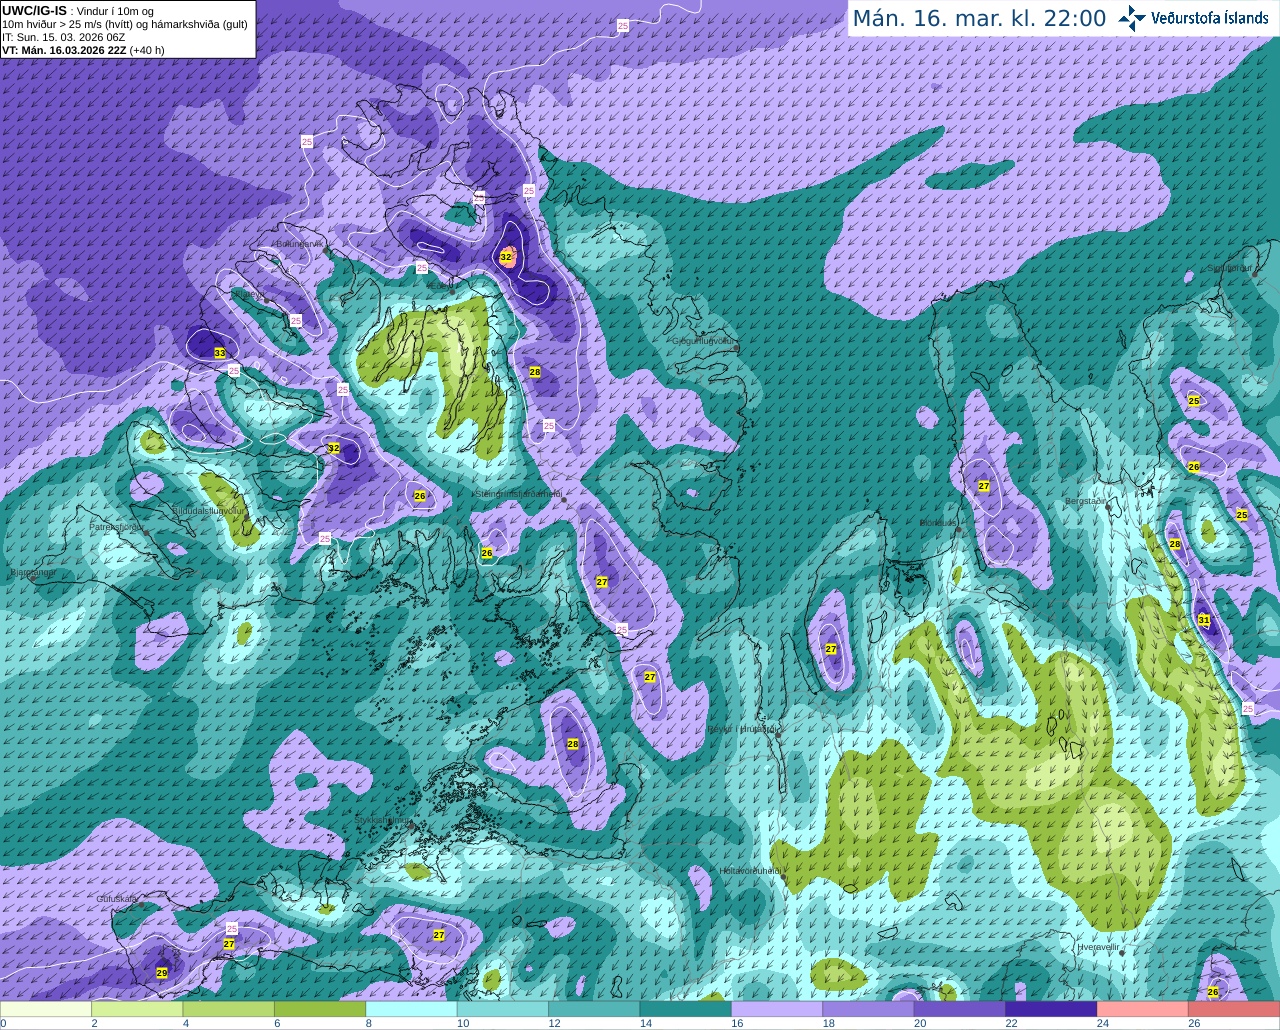Screen dimensions: 1280x1030
Task: Click the legend tick label 12
Action: 554,1023
